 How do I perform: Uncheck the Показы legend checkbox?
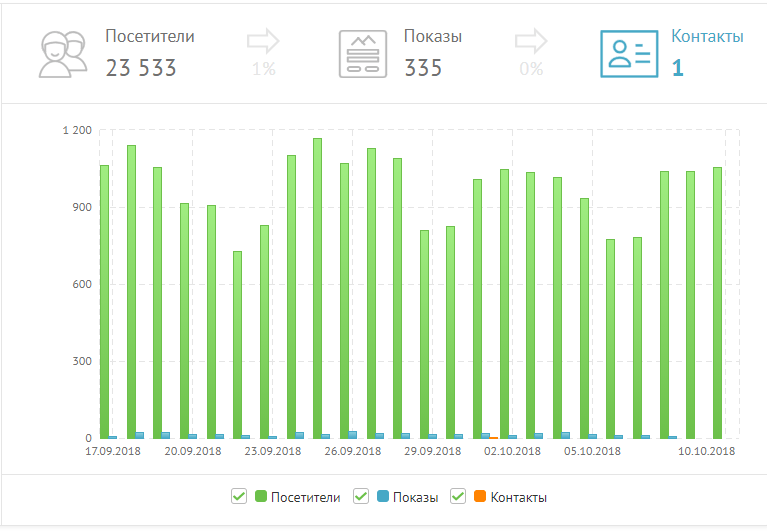click(x=361, y=496)
